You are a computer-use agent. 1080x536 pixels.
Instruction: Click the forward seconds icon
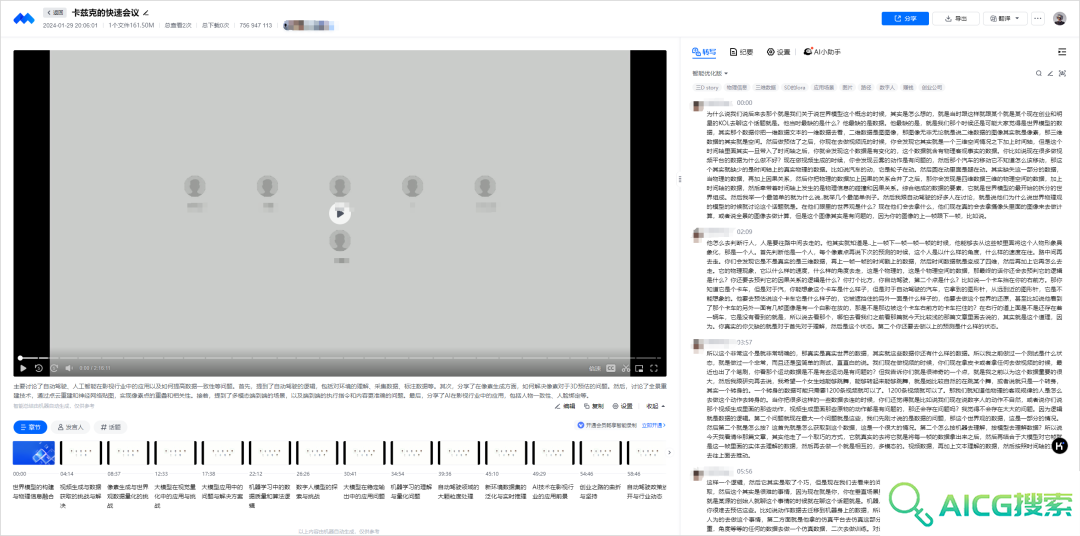(54, 369)
